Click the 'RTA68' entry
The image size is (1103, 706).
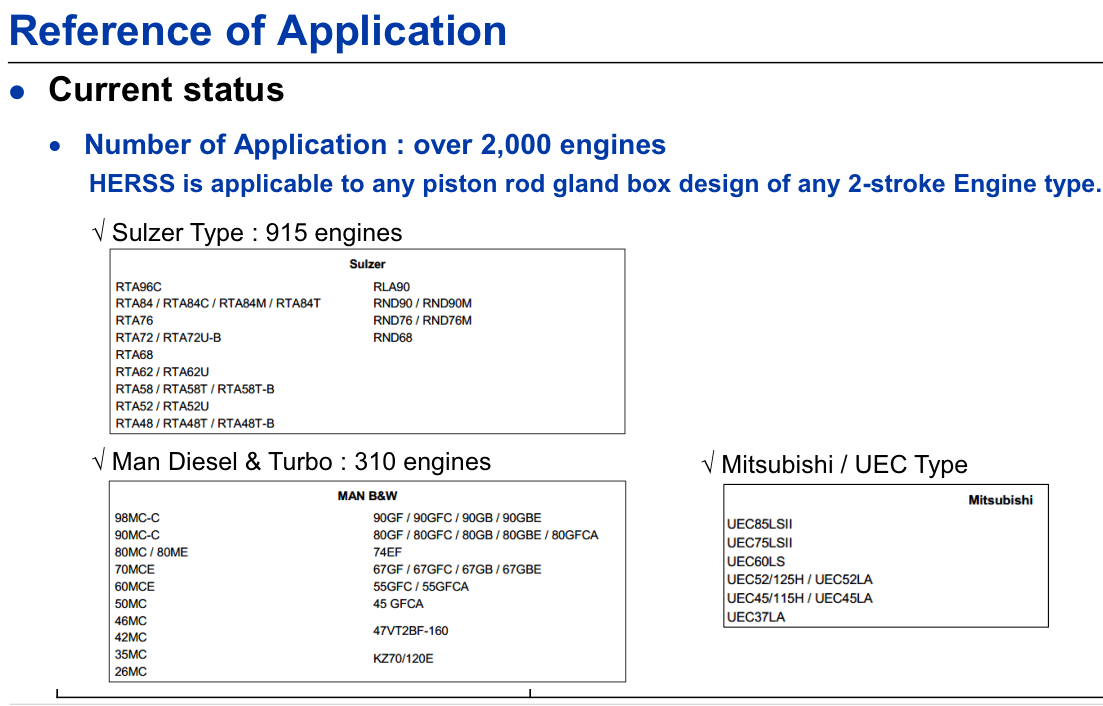pos(134,355)
